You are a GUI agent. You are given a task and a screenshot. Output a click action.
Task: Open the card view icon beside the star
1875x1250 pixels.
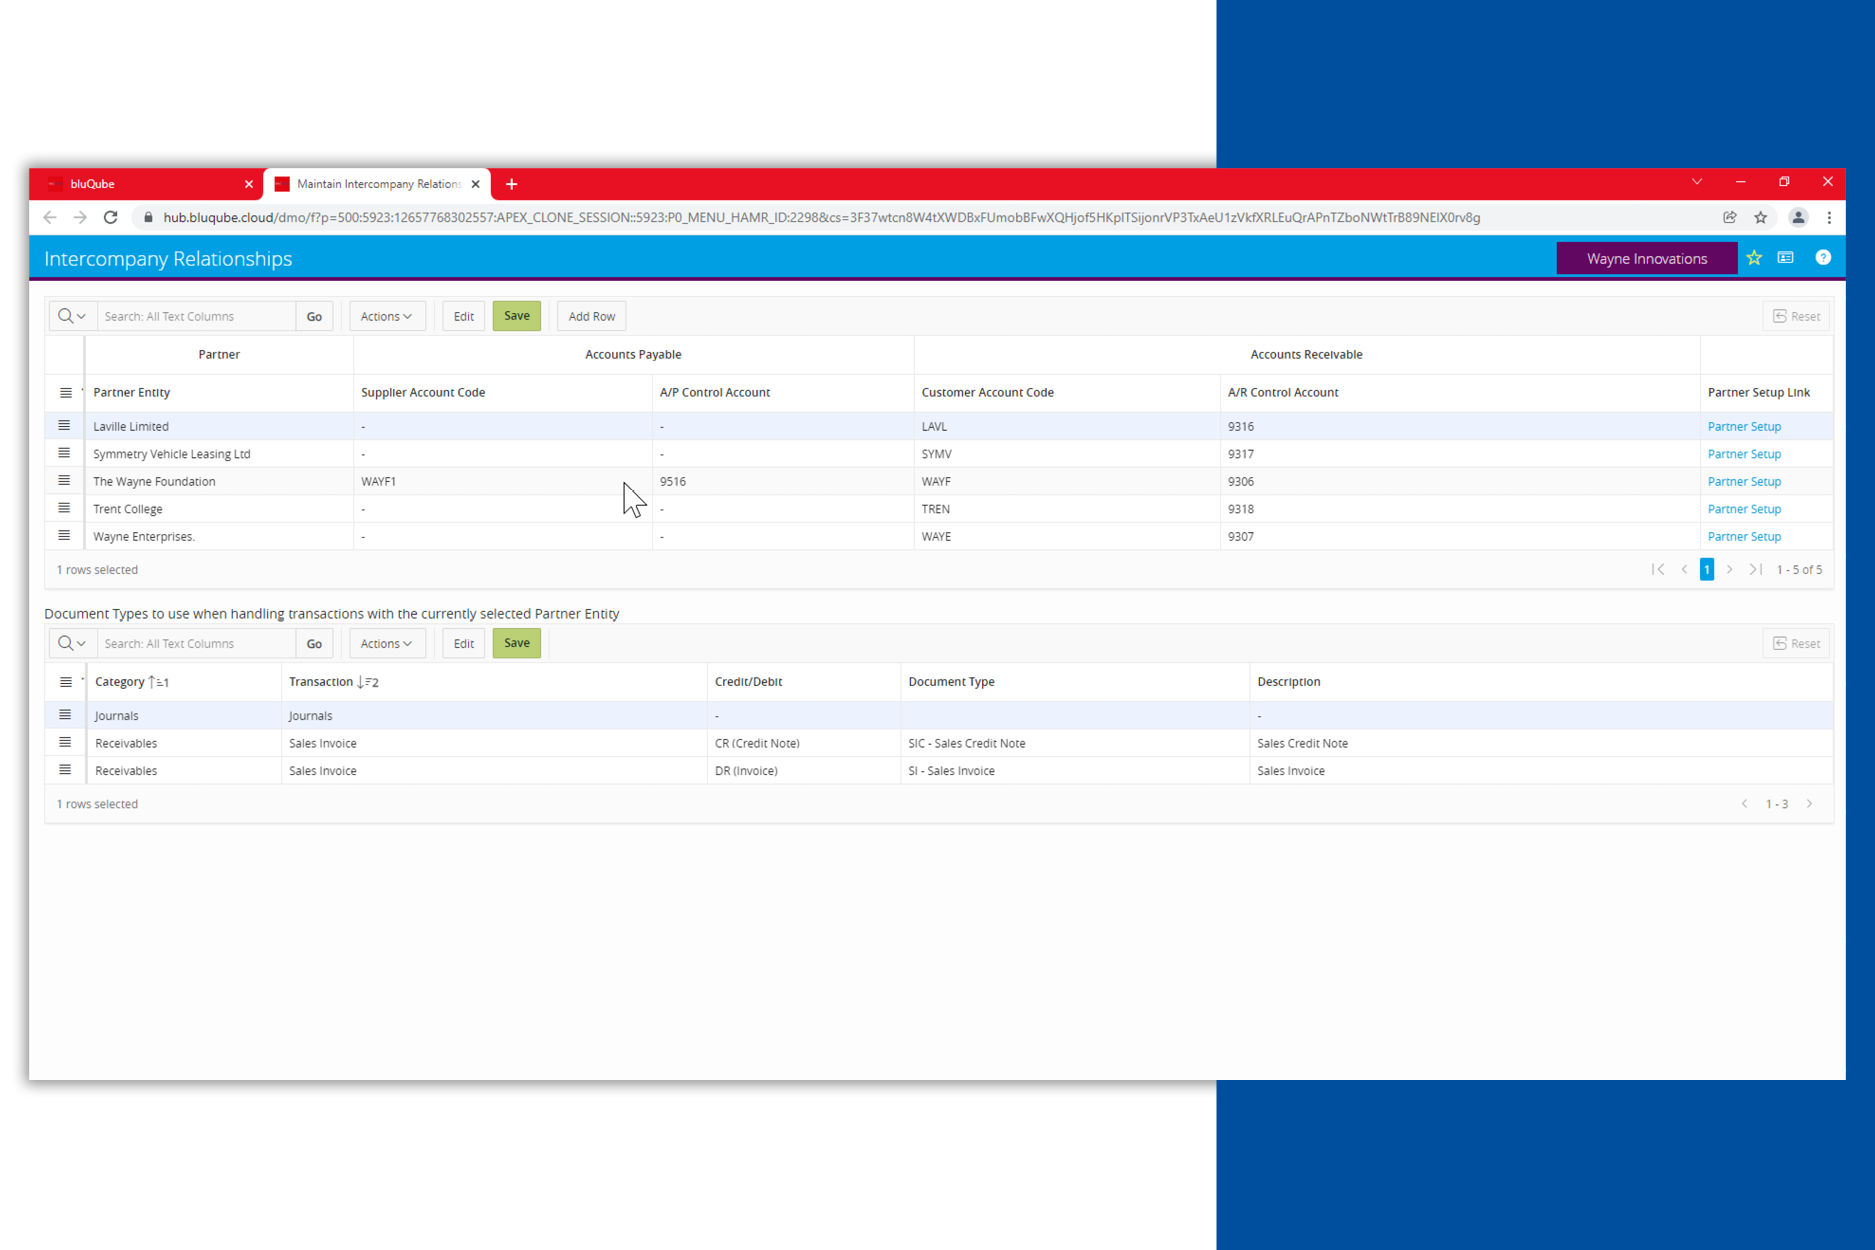point(1786,258)
